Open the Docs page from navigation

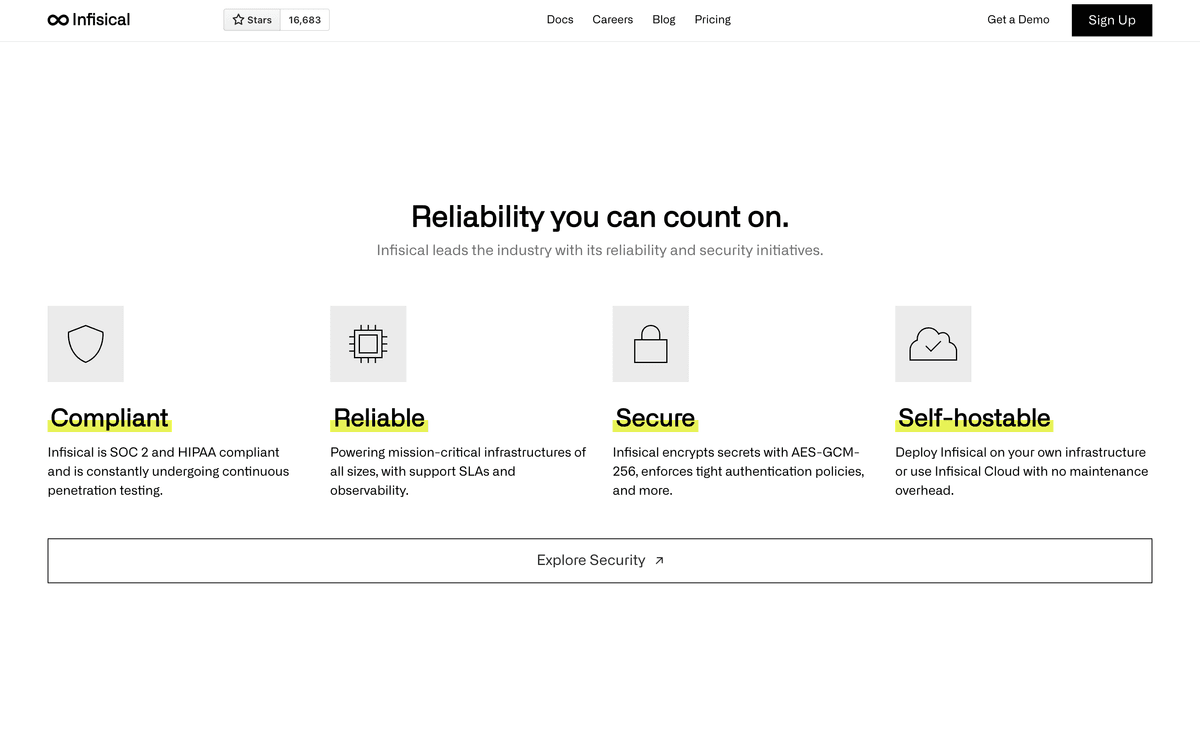[560, 20]
